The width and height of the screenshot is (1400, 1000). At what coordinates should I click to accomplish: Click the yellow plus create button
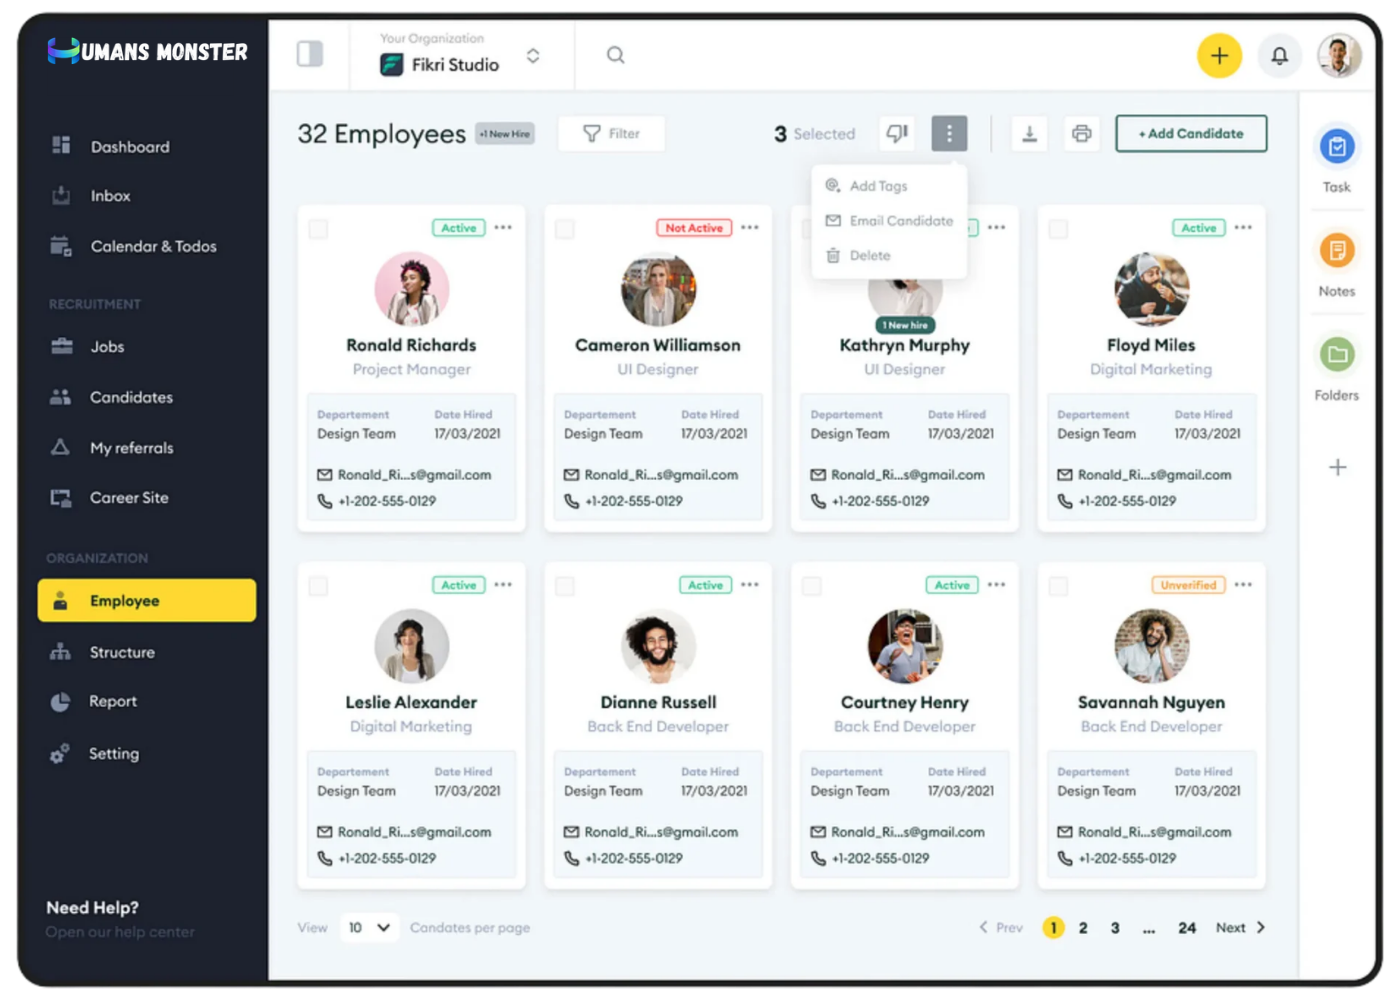[1219, 56]
